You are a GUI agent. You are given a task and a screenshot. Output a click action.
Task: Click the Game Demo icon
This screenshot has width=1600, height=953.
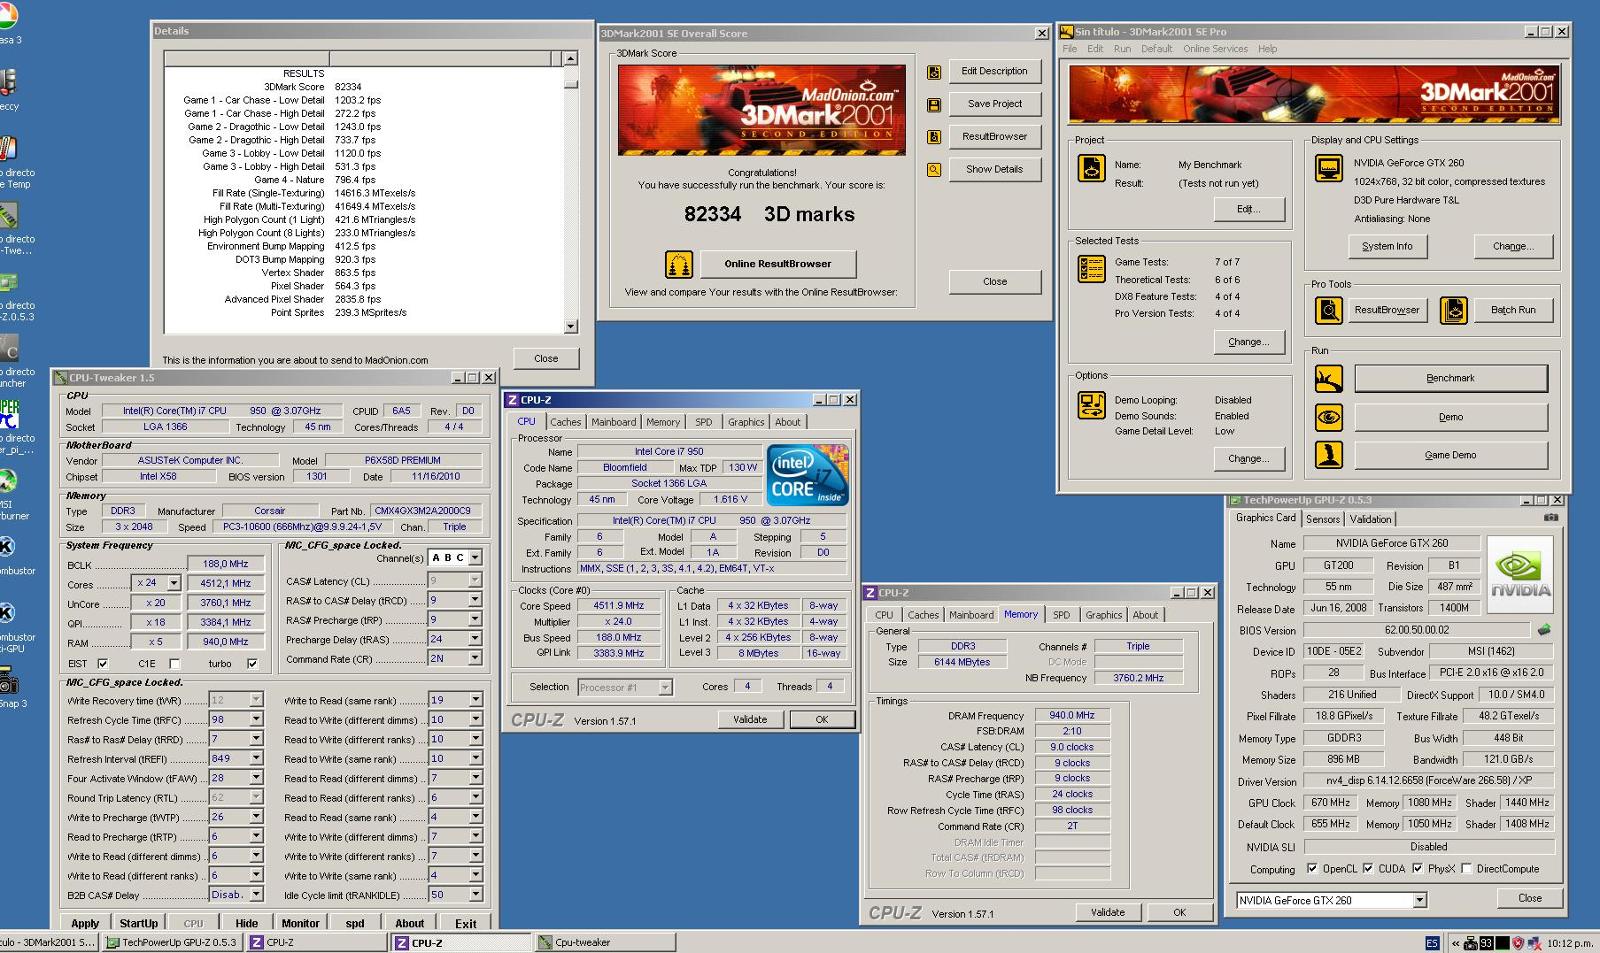tap(1329, 455)
